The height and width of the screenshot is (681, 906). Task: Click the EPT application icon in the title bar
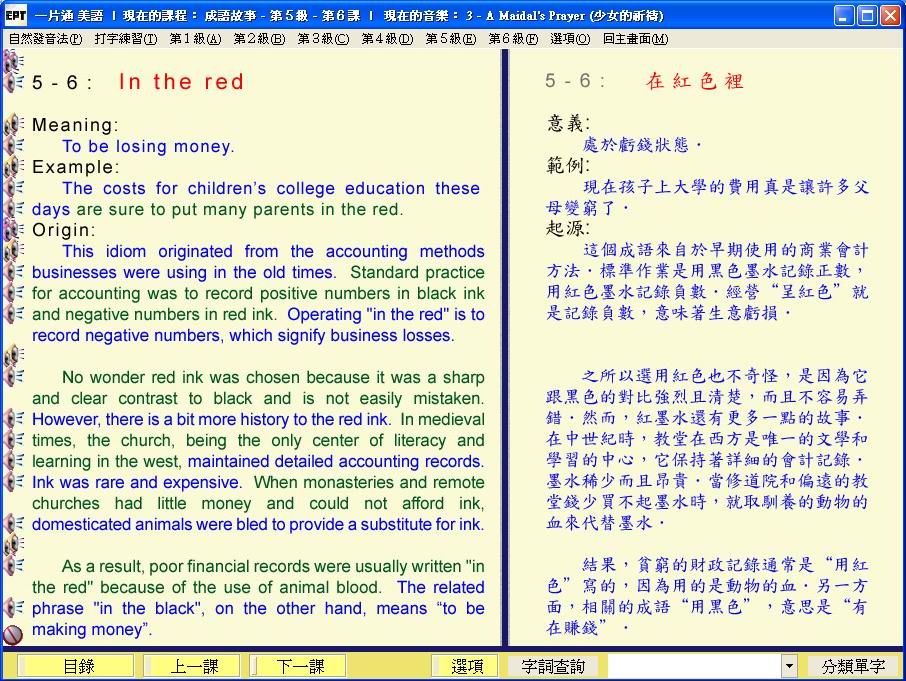(15, 16)
